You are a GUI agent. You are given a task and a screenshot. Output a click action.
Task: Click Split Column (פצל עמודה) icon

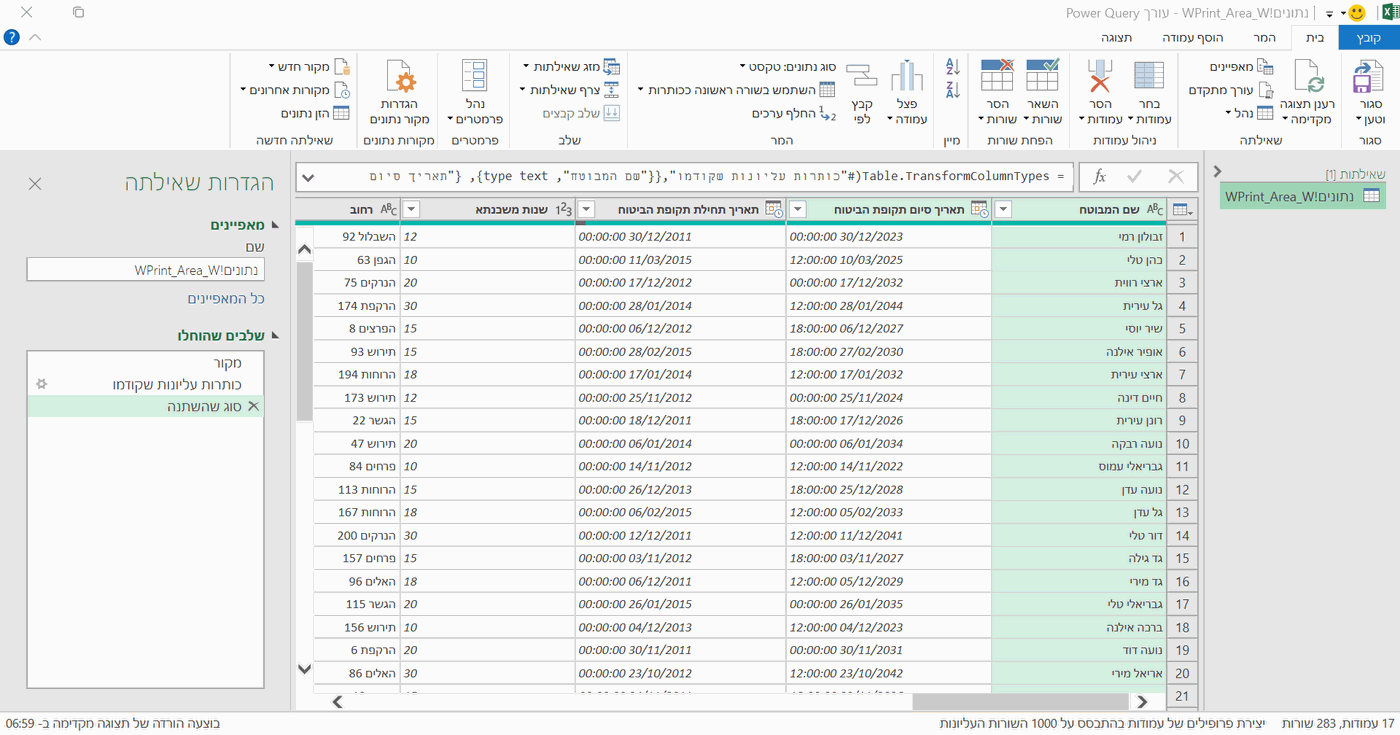[907, 77]
